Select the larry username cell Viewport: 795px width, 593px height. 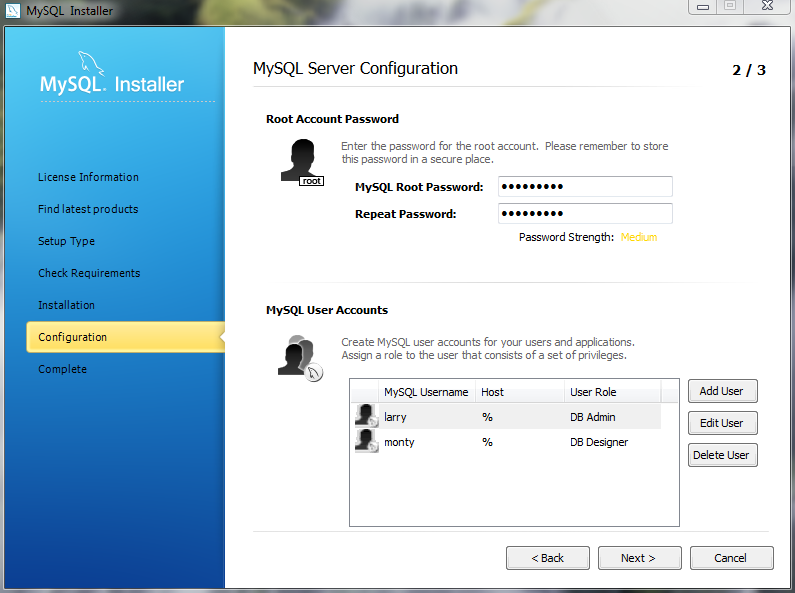[395, 417]
